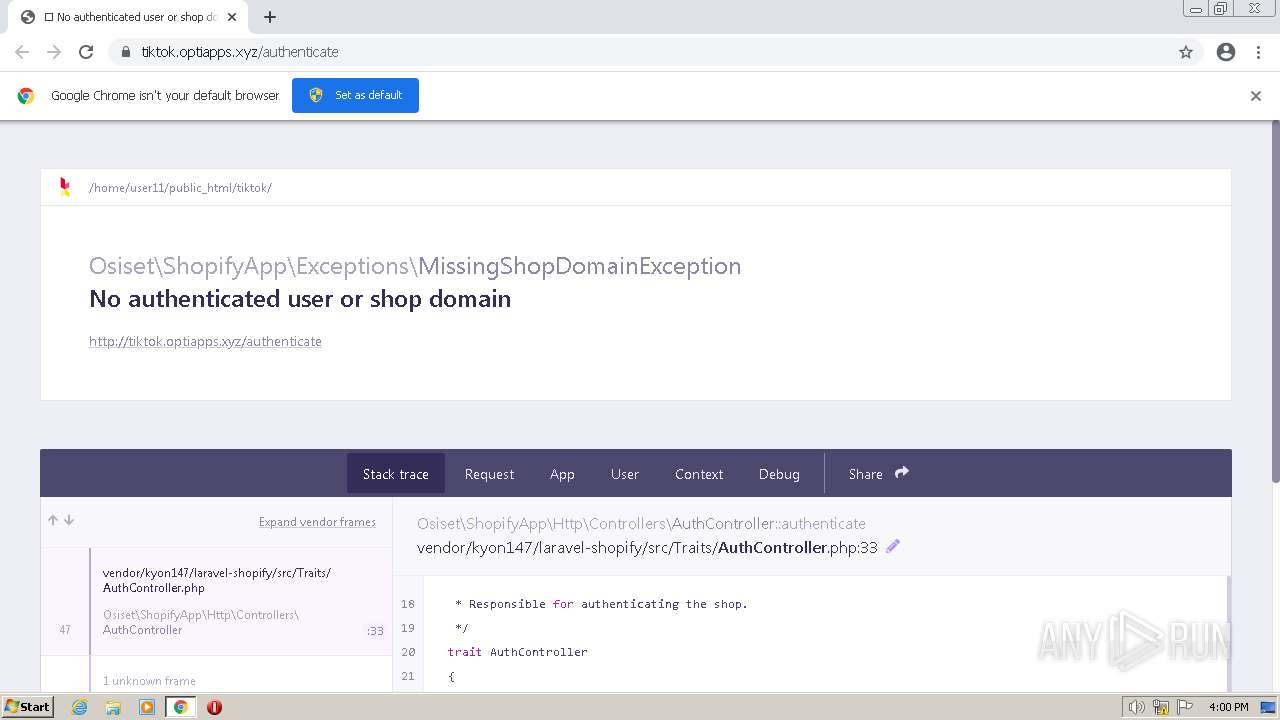The image size is (1280, 720).
Task: Open a new browser tab
Action: 270,17
